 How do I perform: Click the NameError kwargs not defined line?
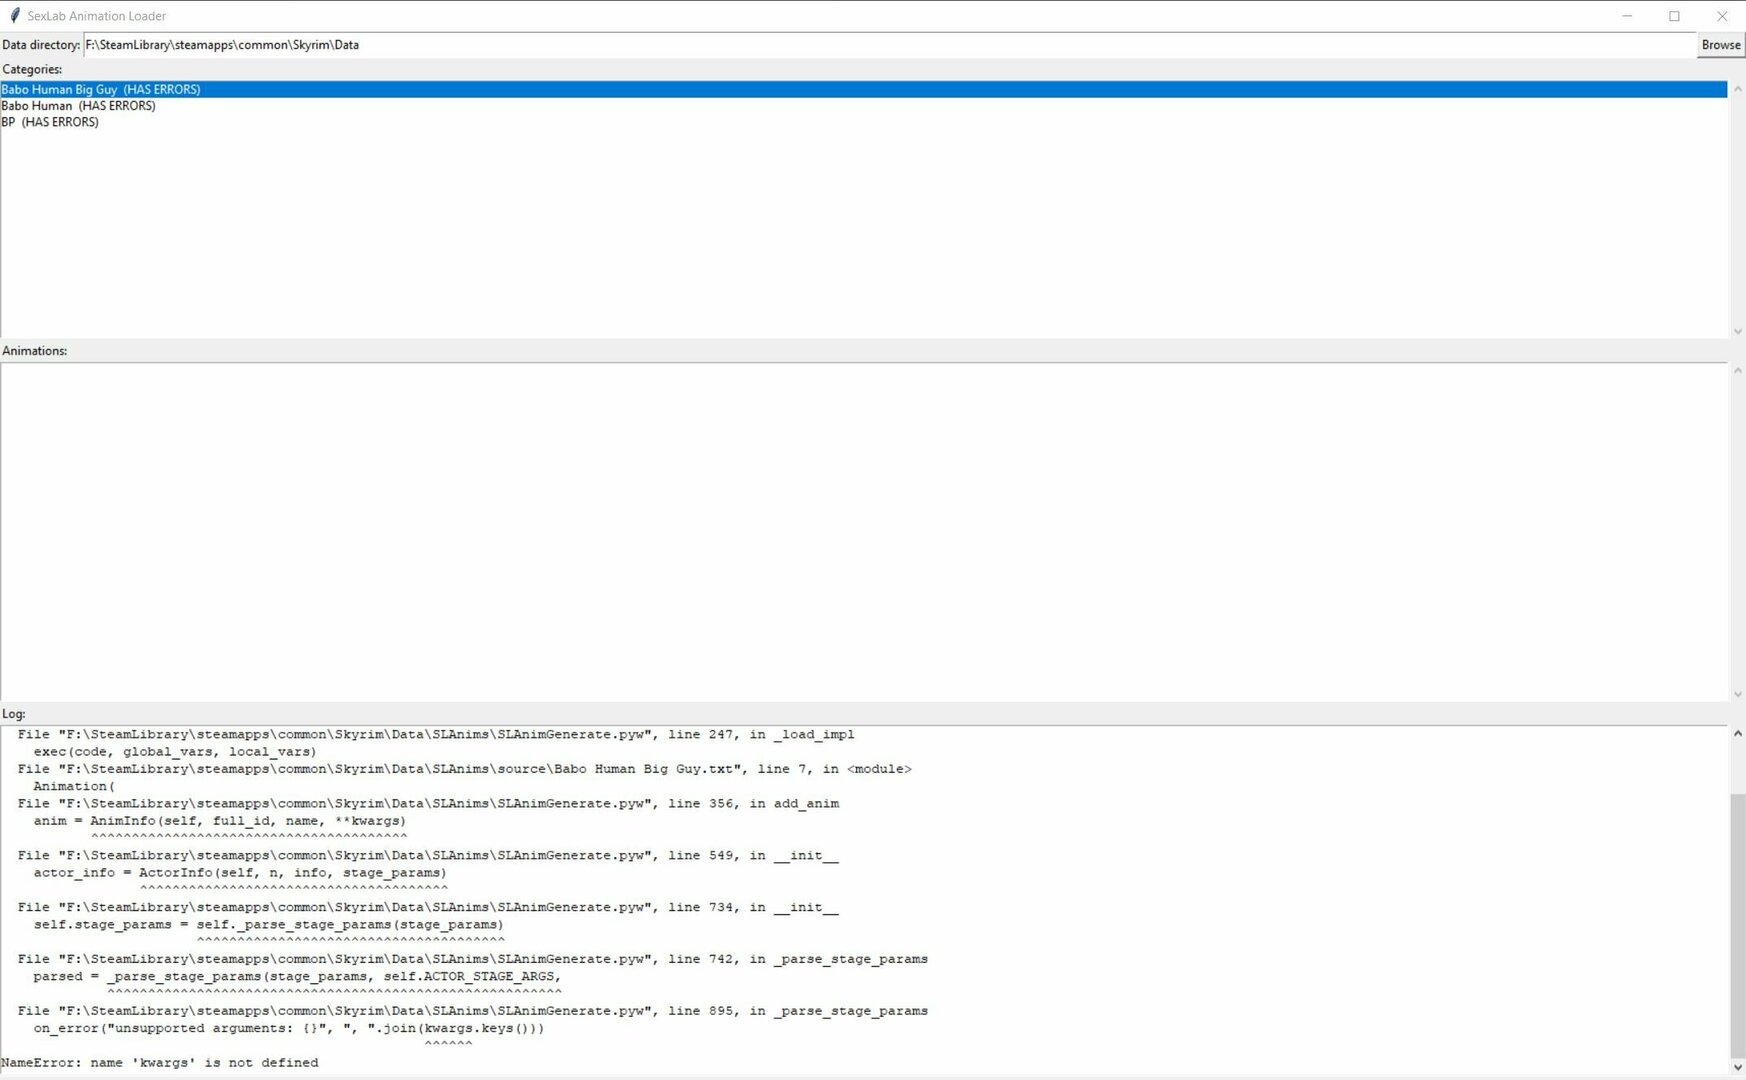(160, 1063)
